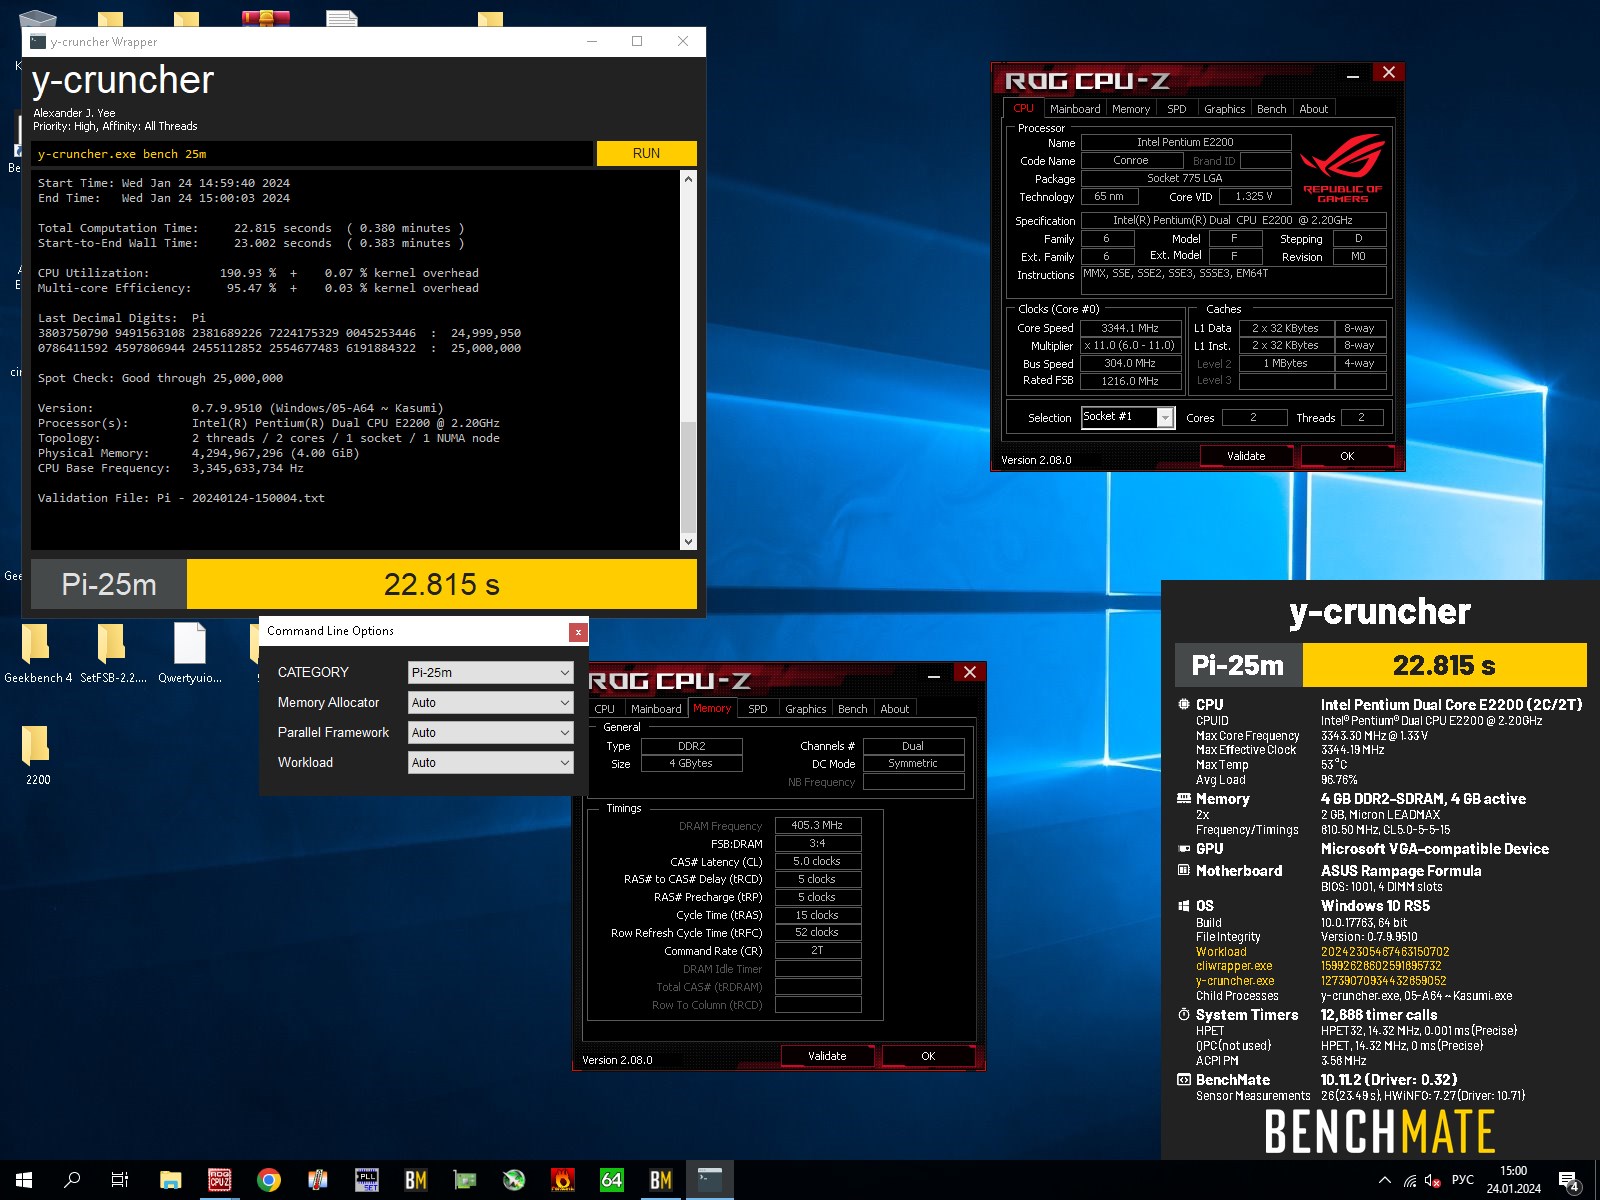The width and height of the screenshot is (1600, 1200).
Task: Open the SetFSB-2.2 desktop folder
Action: point(112,654)
